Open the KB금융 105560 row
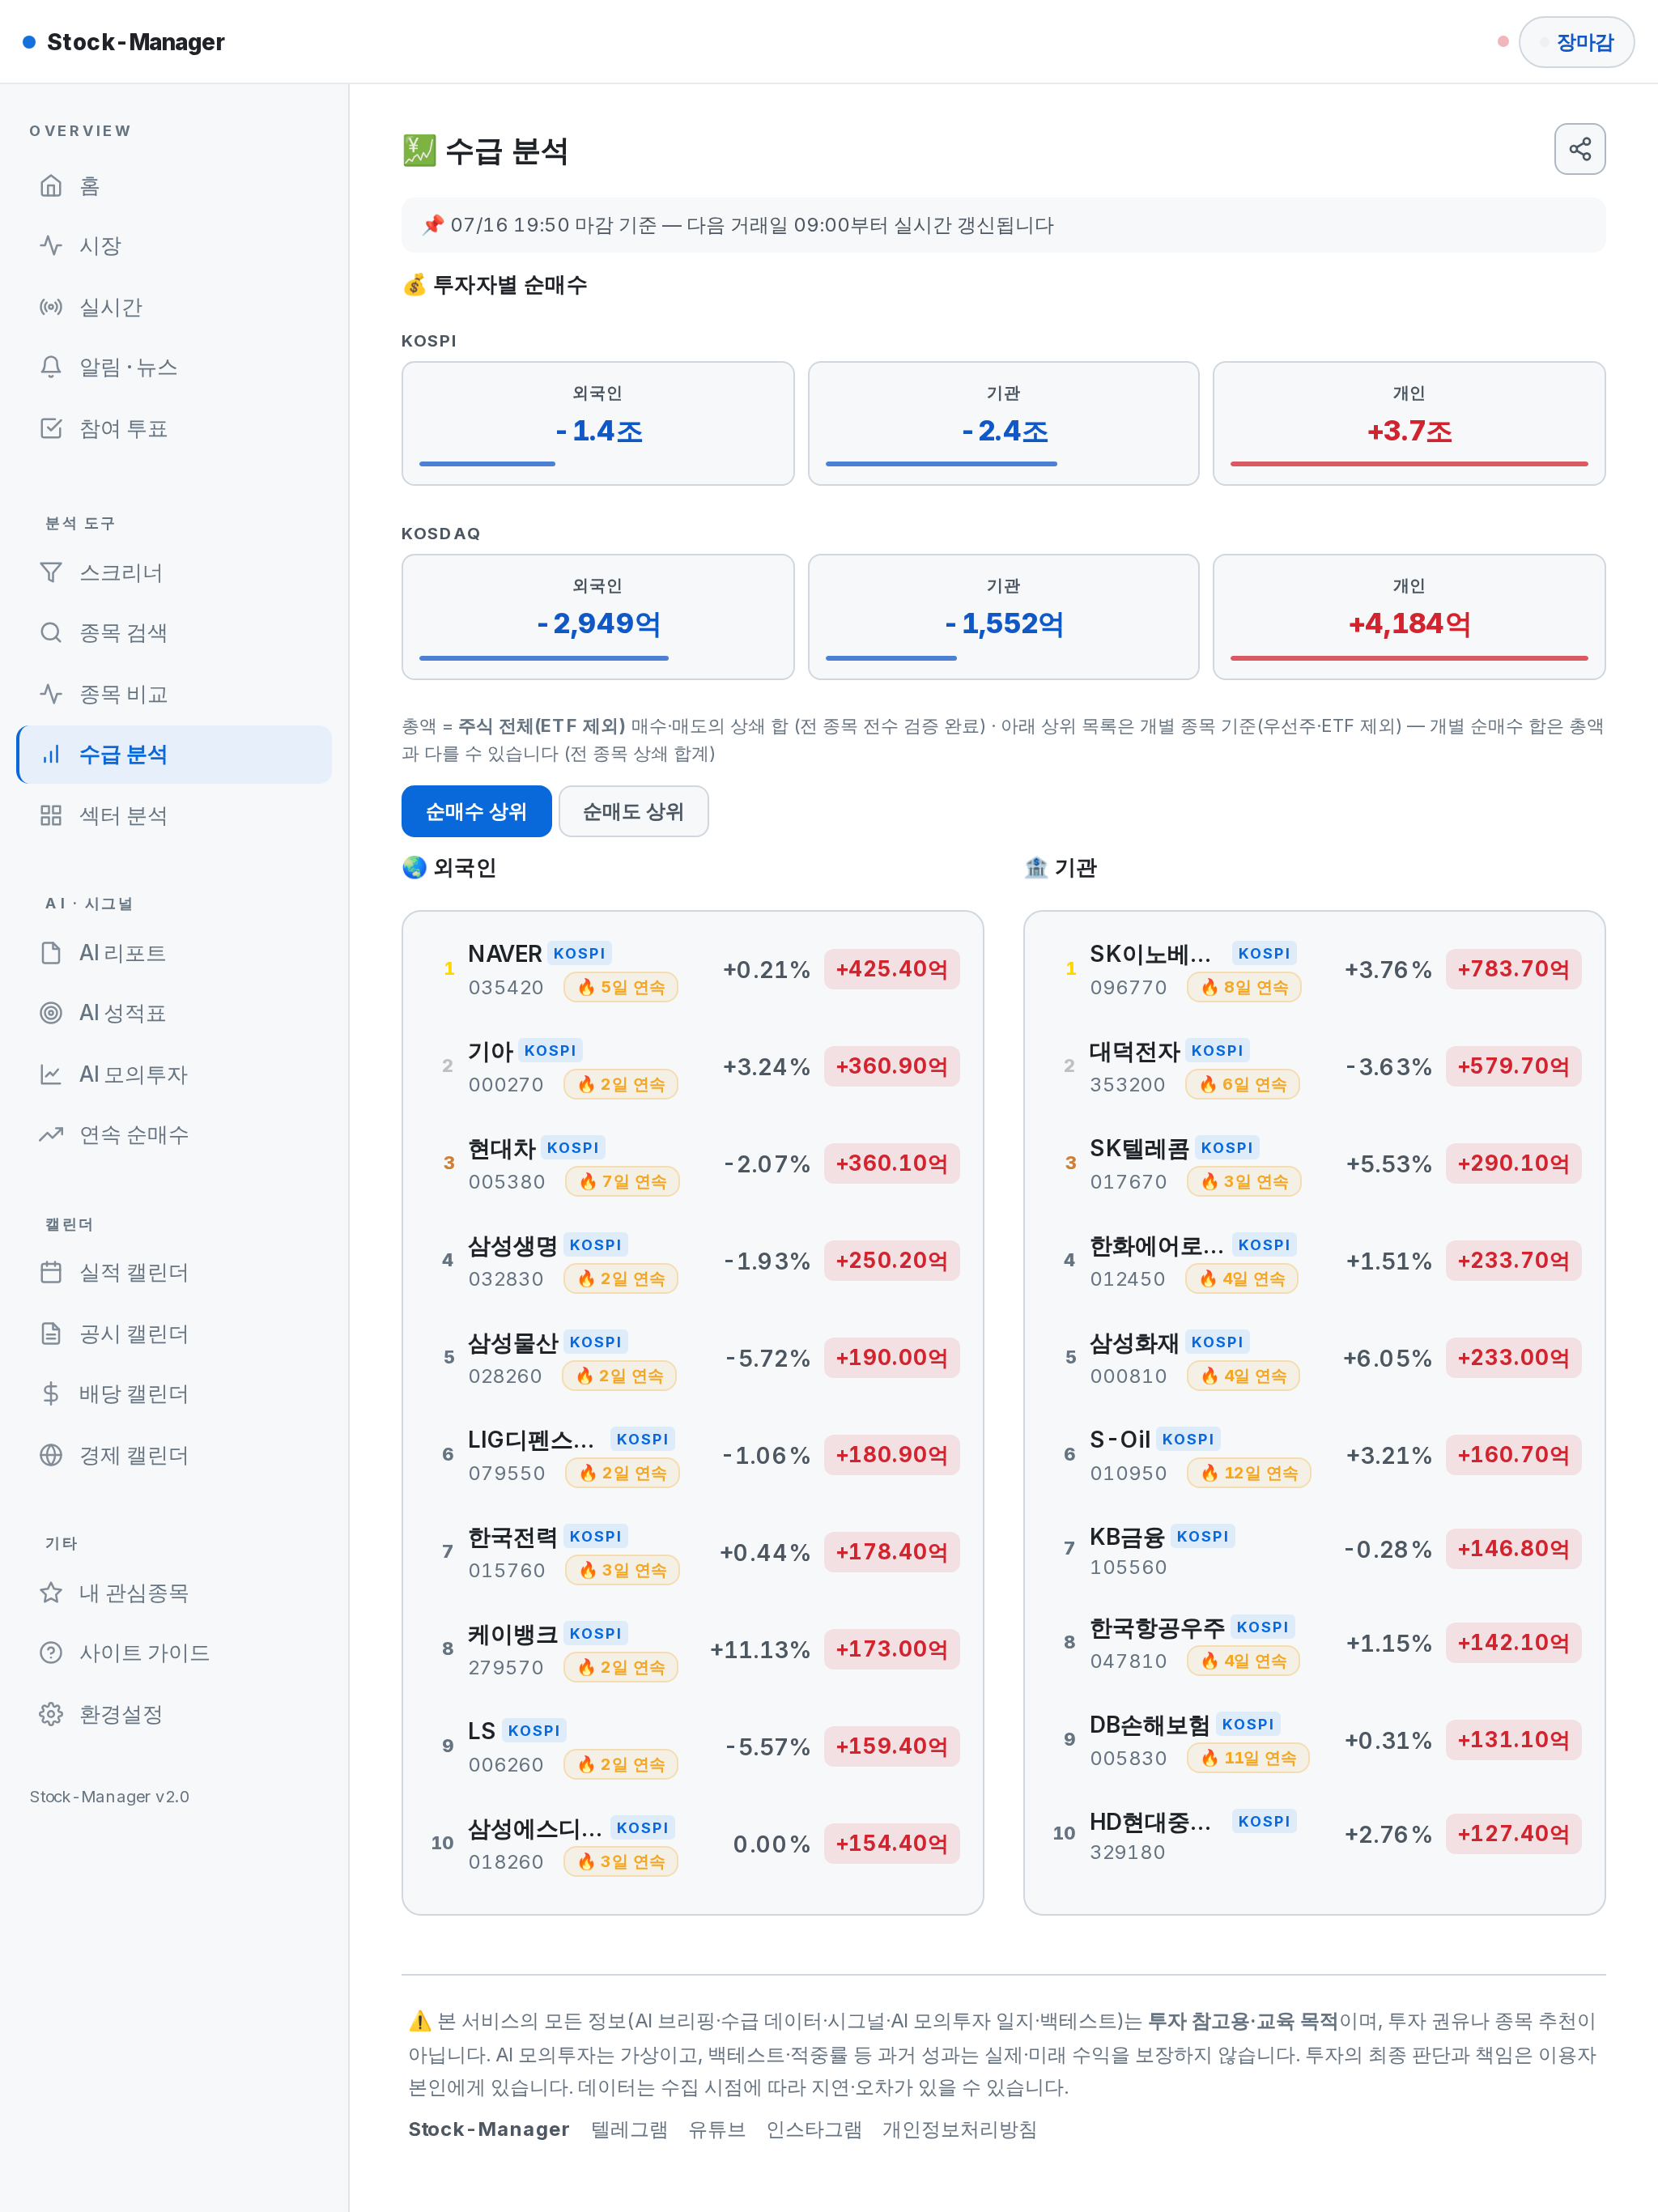1658x2212 pixels. (1314, 1550)
